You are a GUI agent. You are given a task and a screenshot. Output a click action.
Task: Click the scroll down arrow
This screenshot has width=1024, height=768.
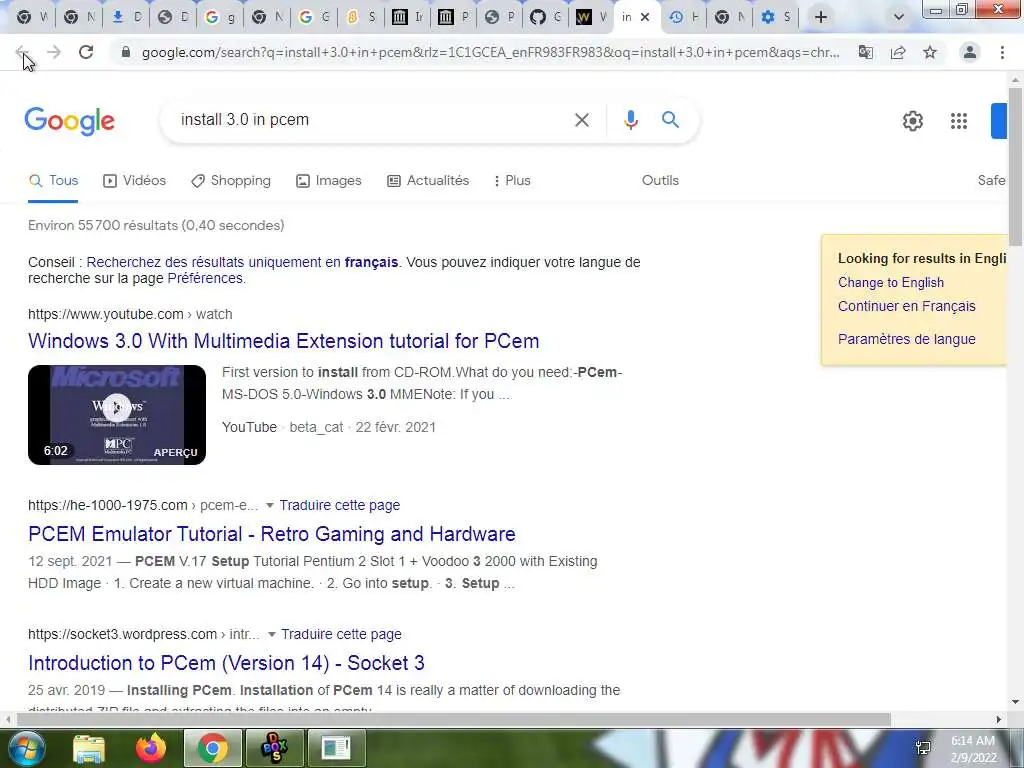pos(1015,703)
